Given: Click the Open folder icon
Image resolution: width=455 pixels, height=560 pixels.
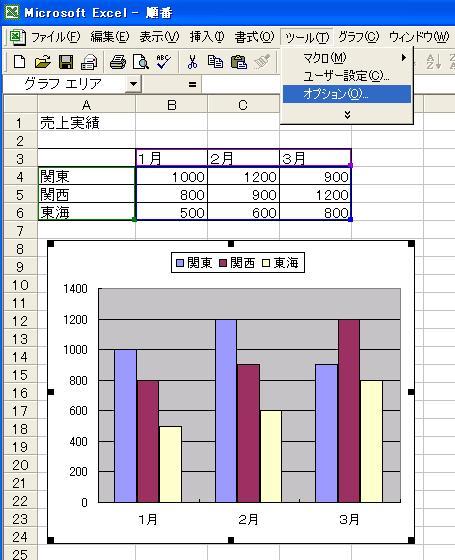Looking at the screenshot, I should (x=42, y=62).
